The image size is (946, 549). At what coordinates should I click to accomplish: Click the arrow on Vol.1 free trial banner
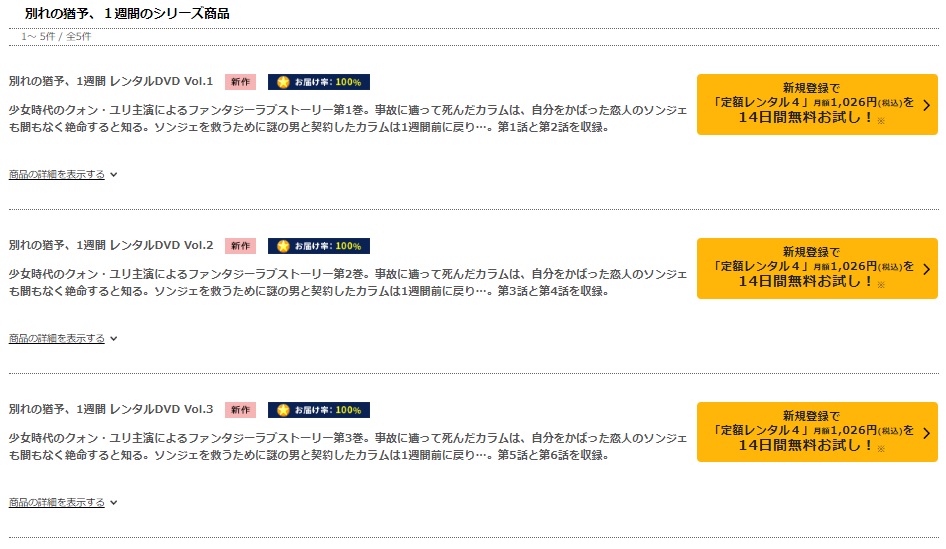click(x=927, y=105)
